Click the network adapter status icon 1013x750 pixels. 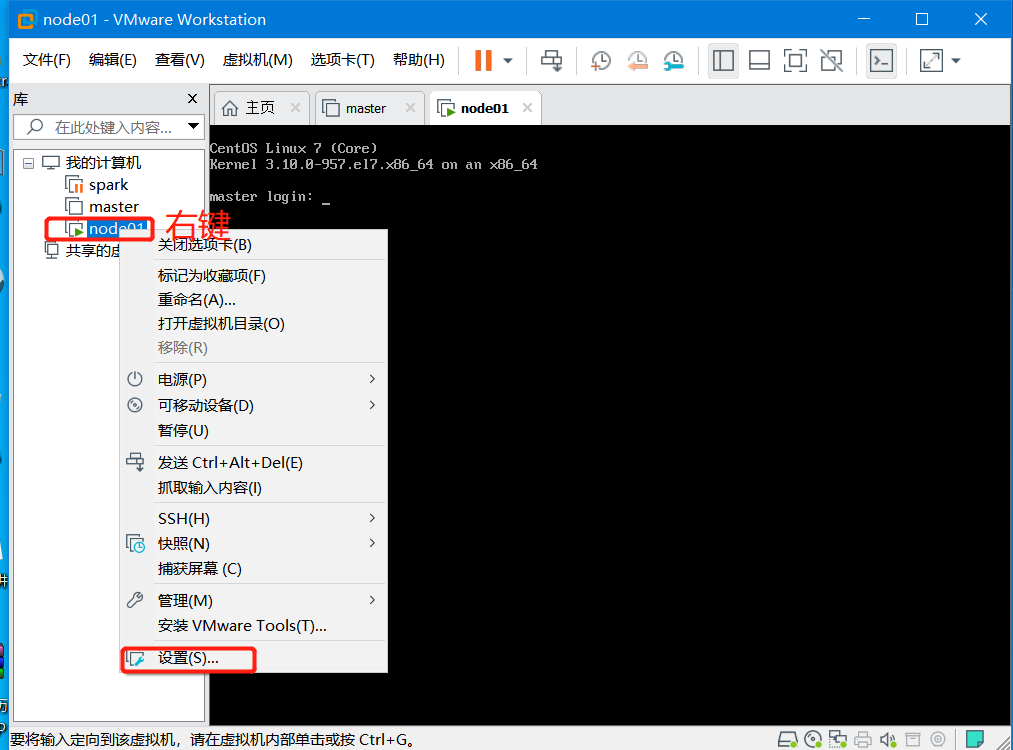(x=838, y=739)
